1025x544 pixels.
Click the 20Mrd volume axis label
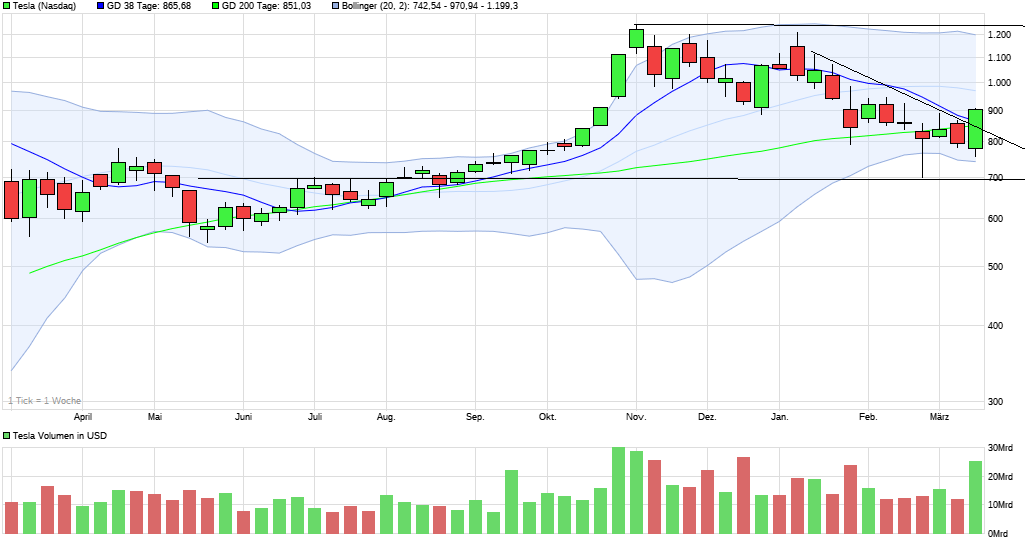[1000, 477]
